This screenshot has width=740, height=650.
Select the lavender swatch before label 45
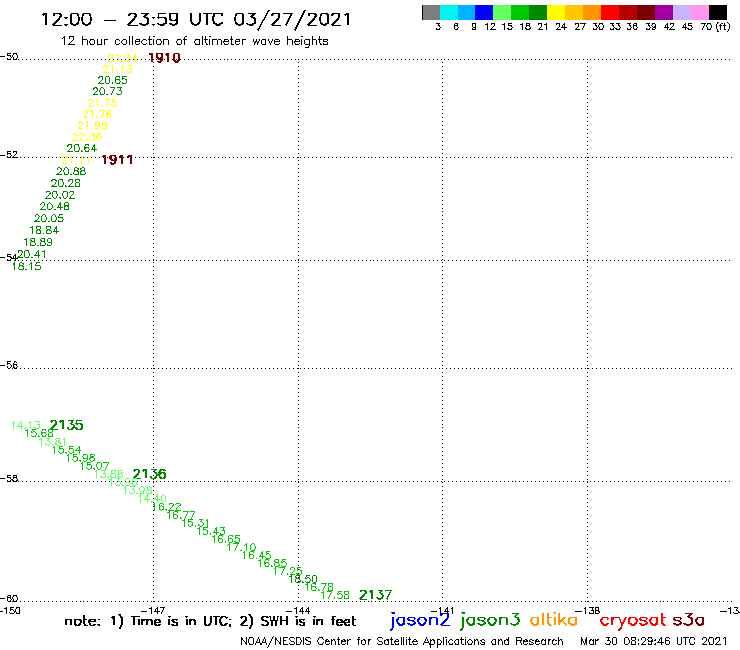coord(681,13)
